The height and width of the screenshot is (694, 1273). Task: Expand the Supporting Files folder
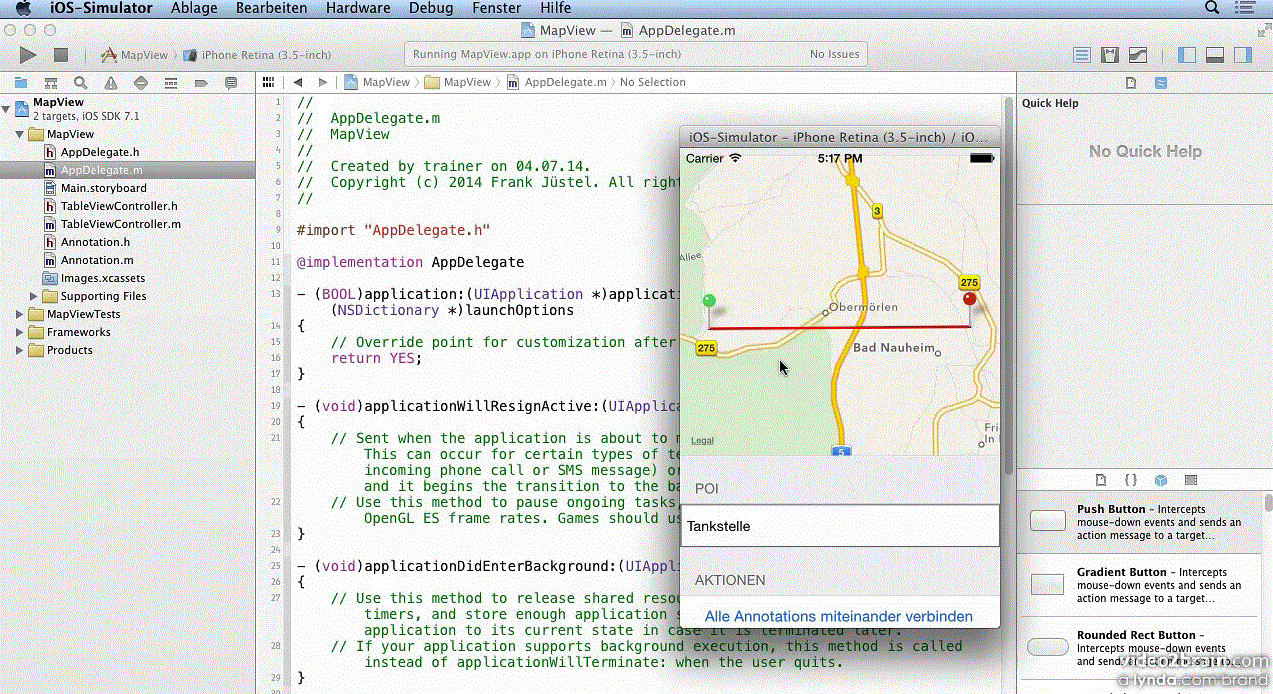pyautogui.click(x=34, y=296)
